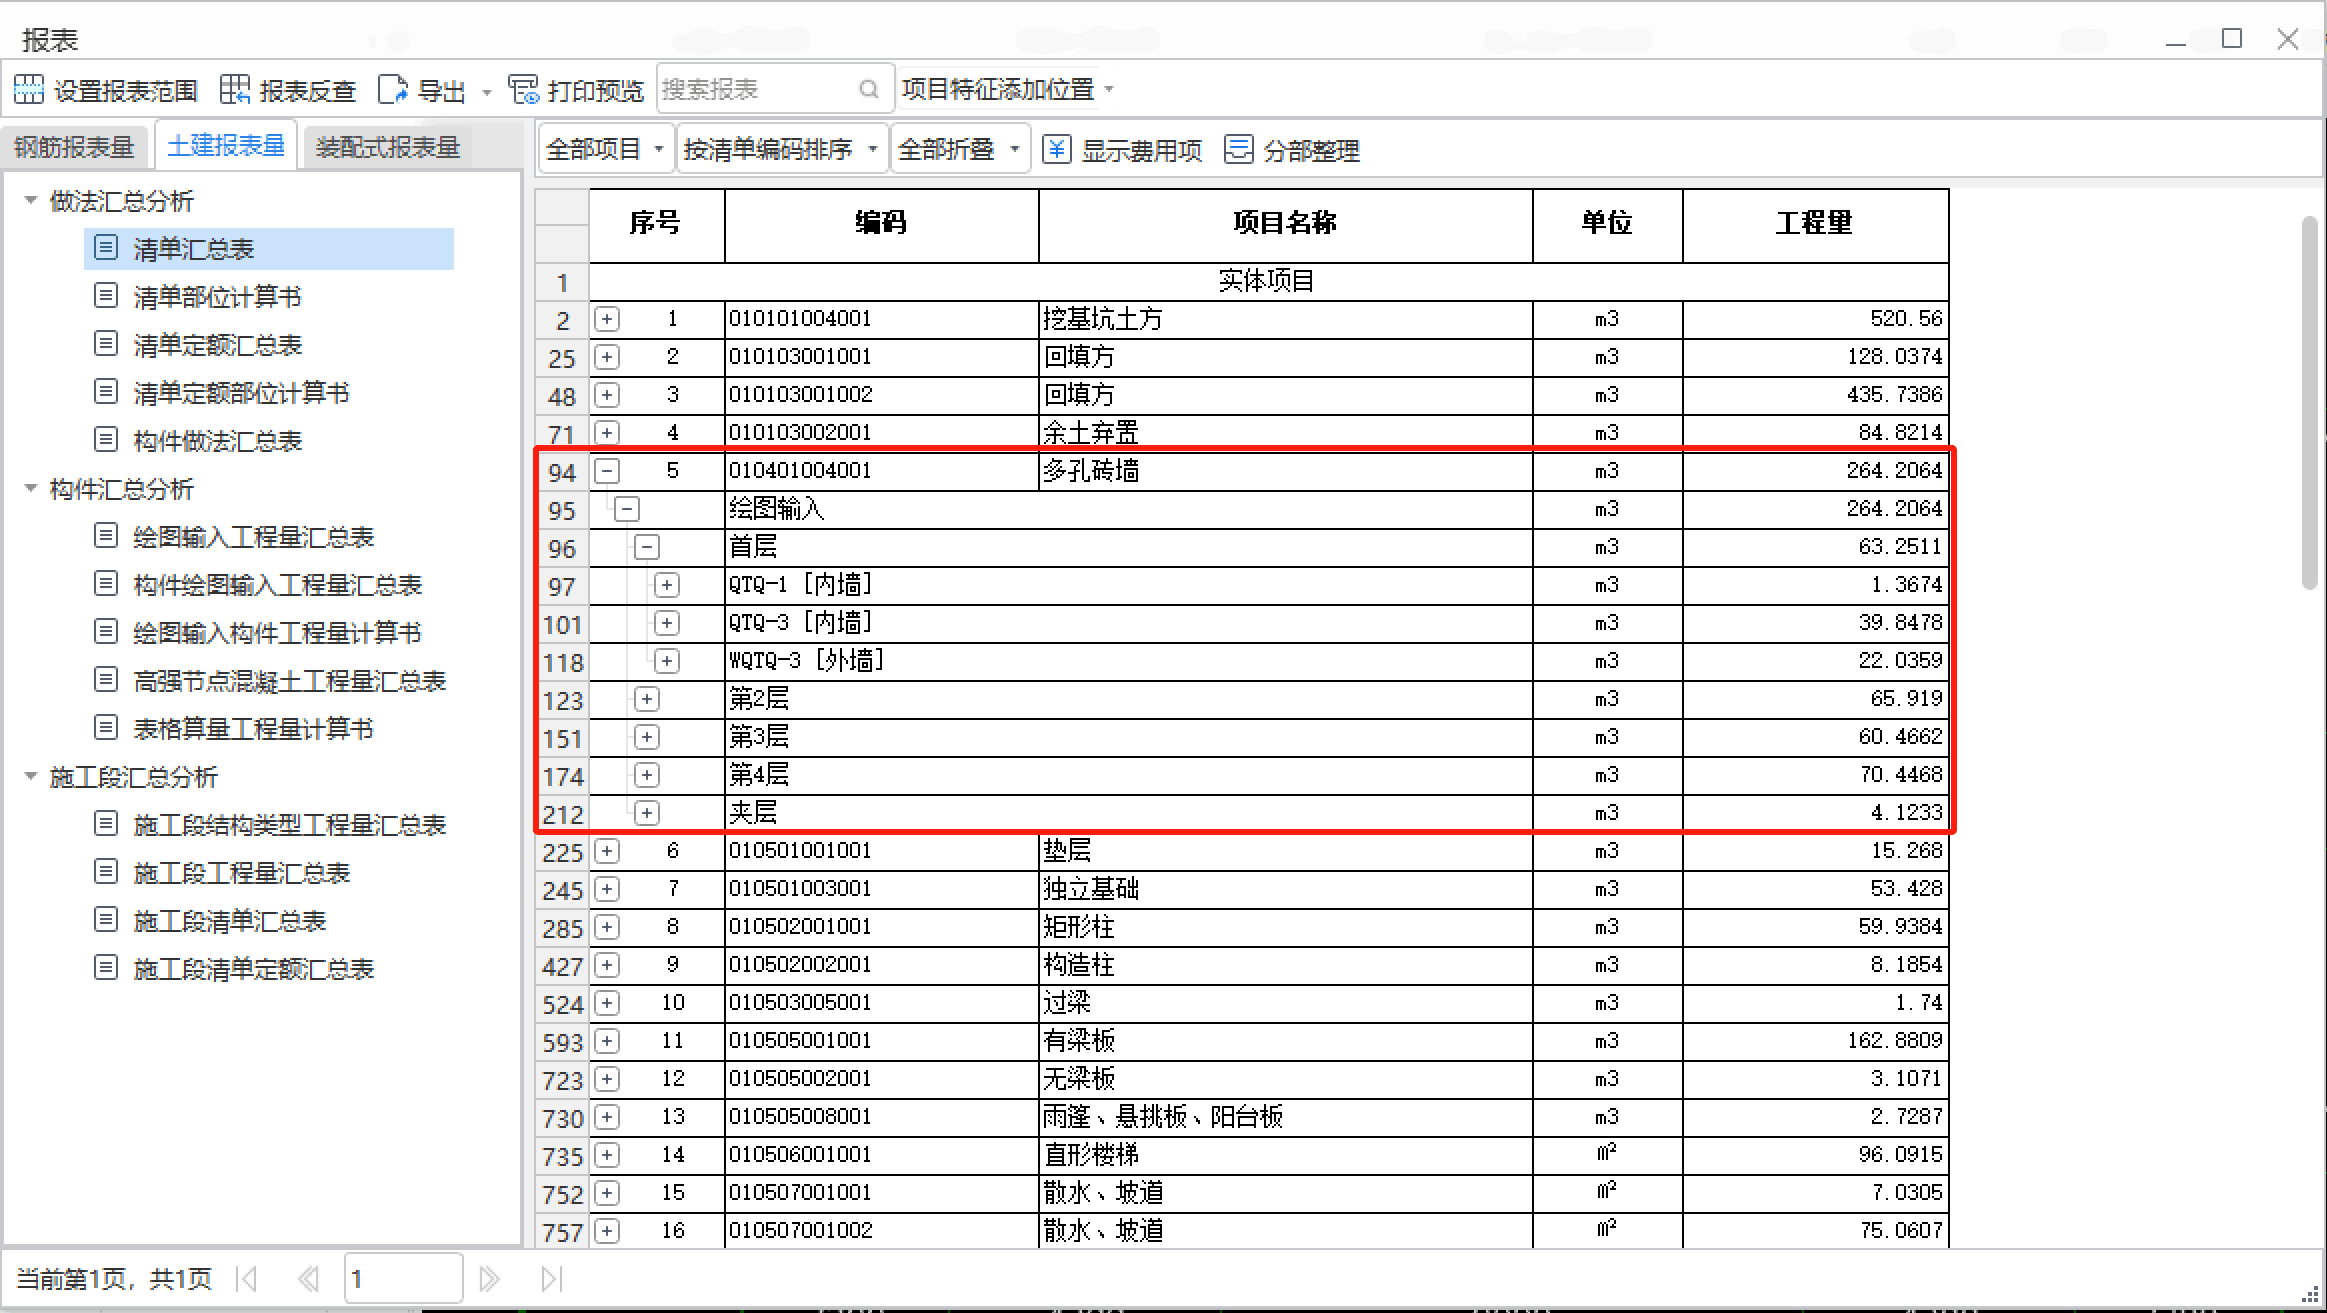Click the 设置报表范围 toolbar icon
Screen dimensions: 2327x1313
pos(29,90)
